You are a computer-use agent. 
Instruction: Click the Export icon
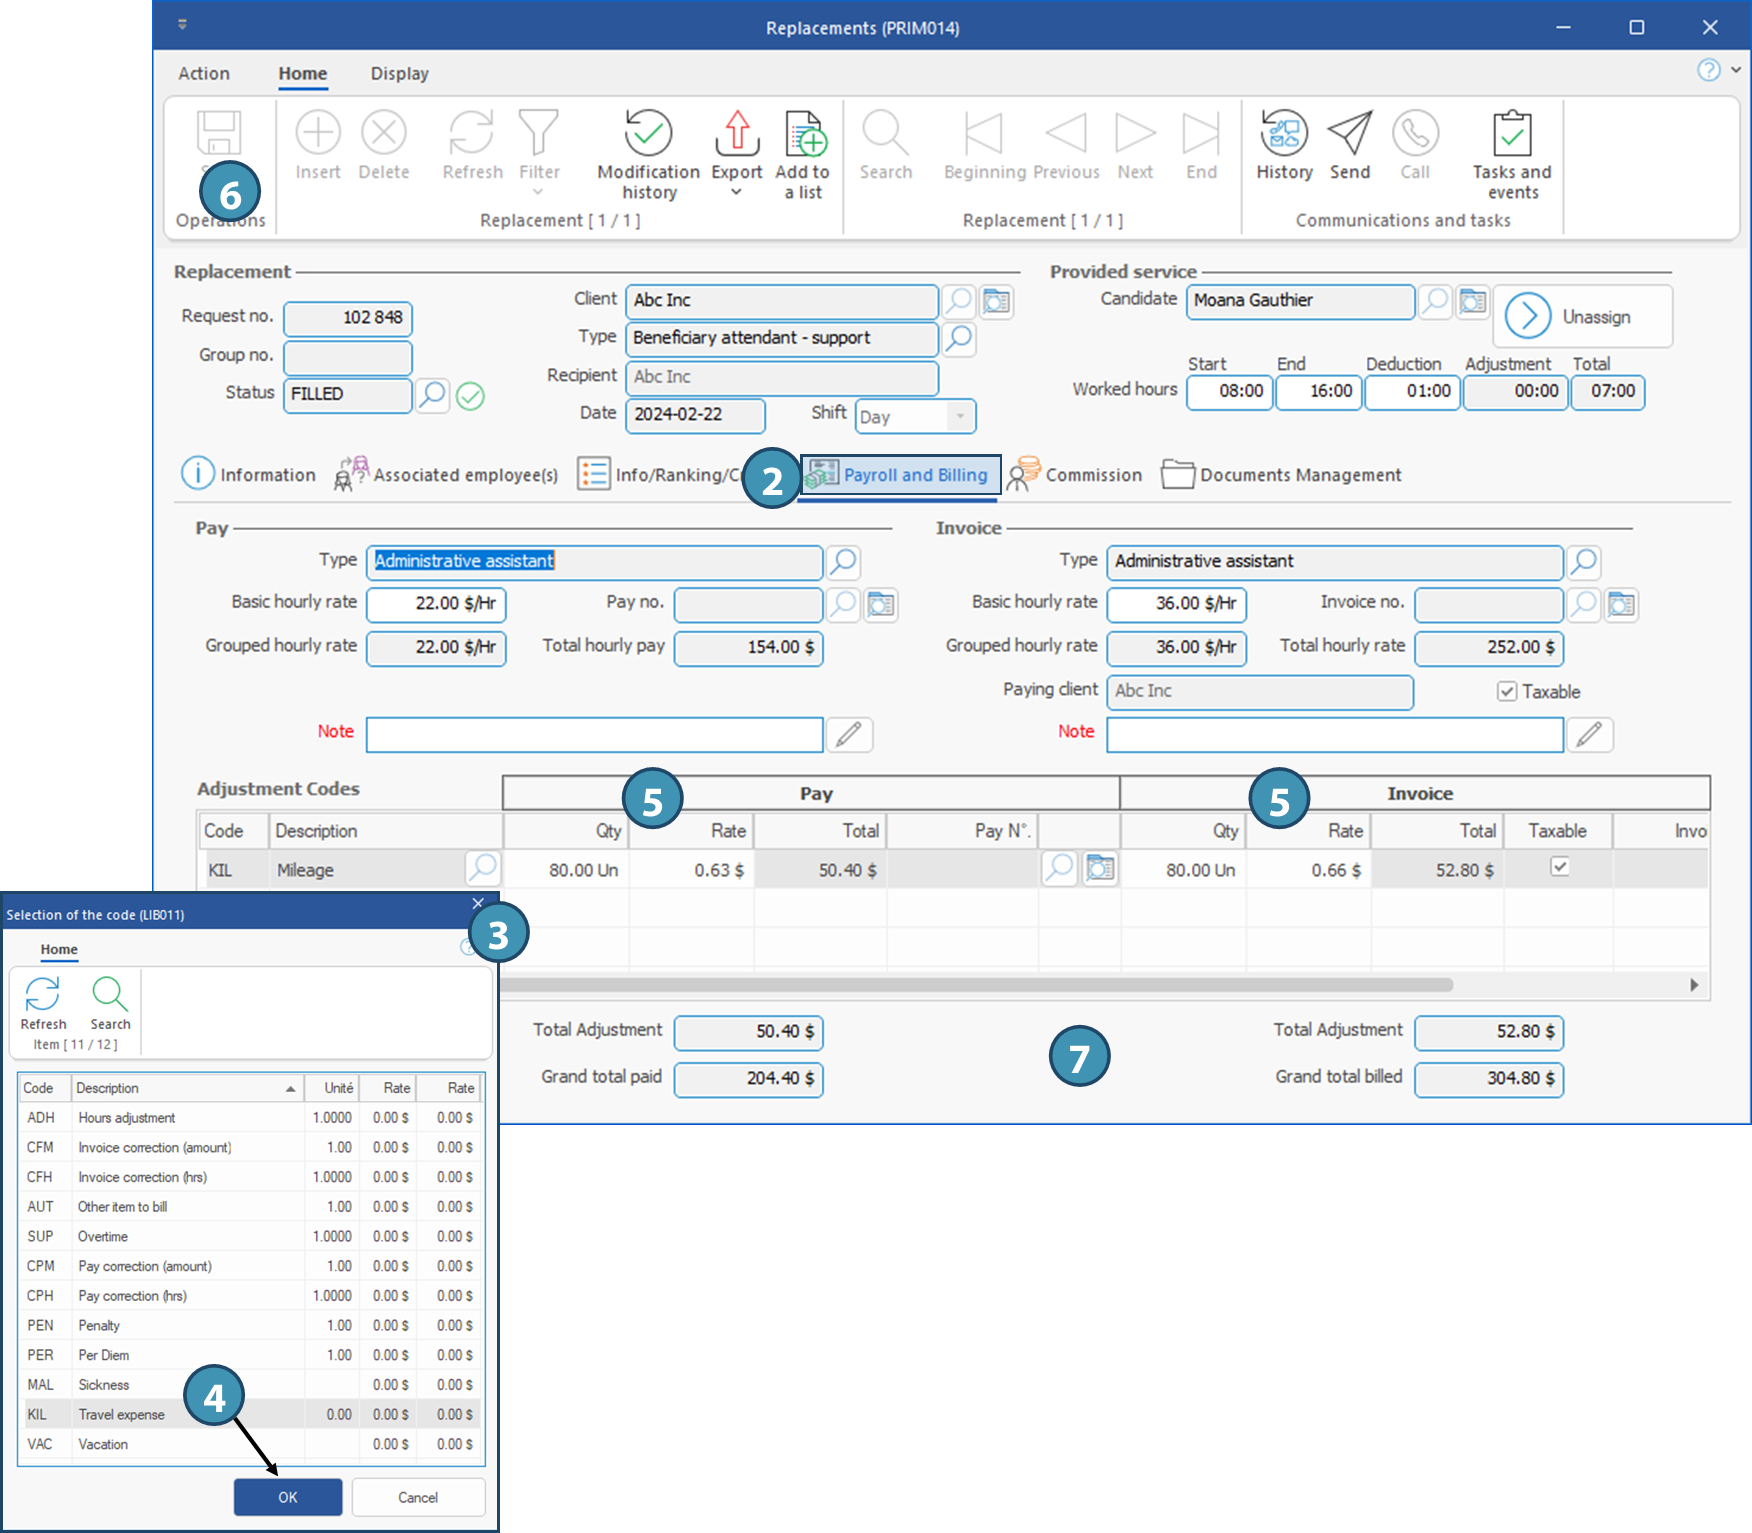point(737,134)
